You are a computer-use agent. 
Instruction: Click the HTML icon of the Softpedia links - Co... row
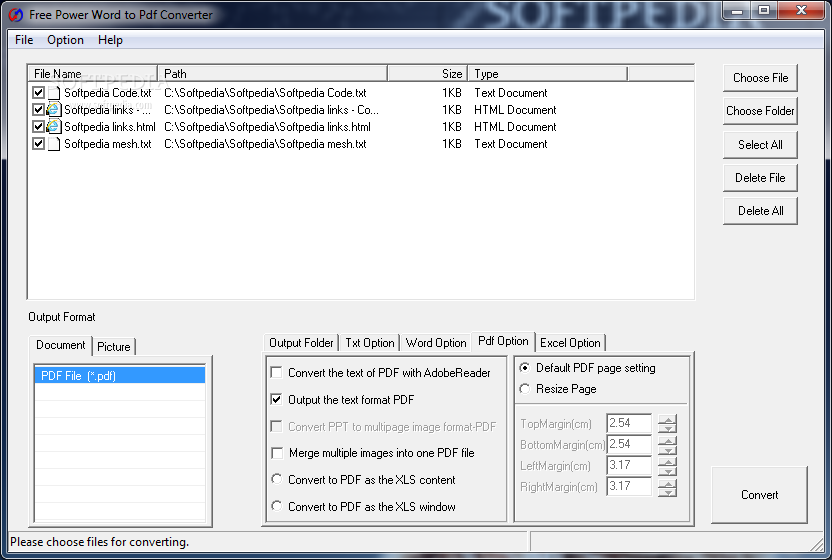tap(54, 110)
